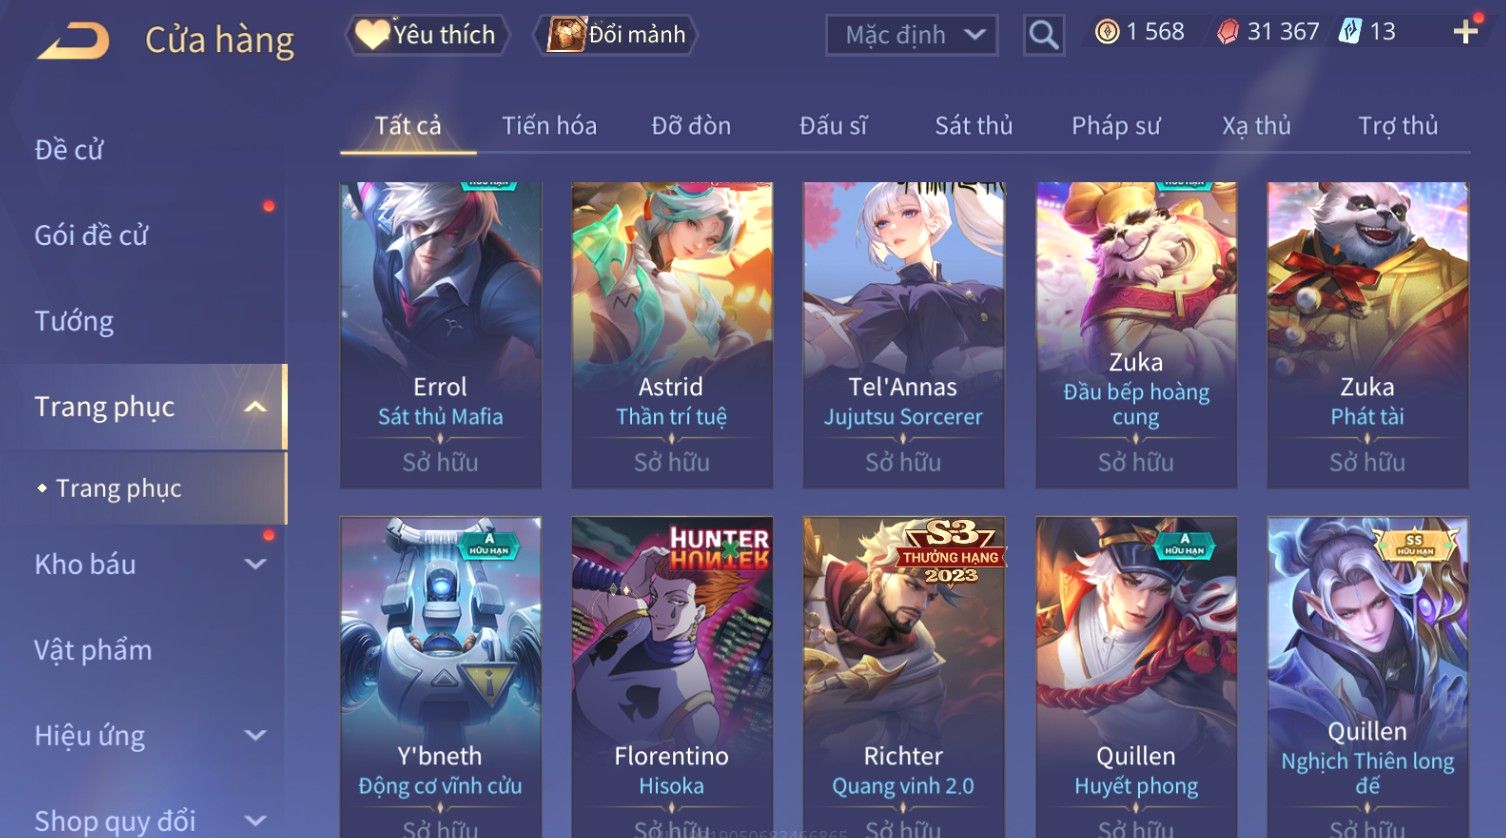
Task: Collapse the Trang phục sidebar section
Action: tap(256, 407)
